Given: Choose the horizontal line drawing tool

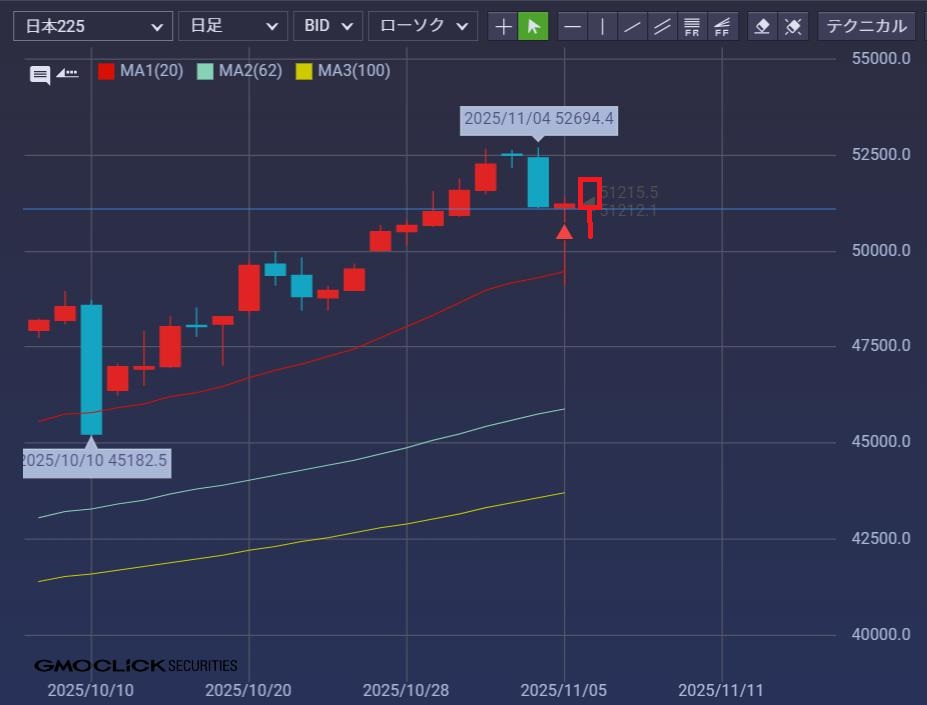Looking at the screenshot, I should pyautogui.click(x=572, y=27).
